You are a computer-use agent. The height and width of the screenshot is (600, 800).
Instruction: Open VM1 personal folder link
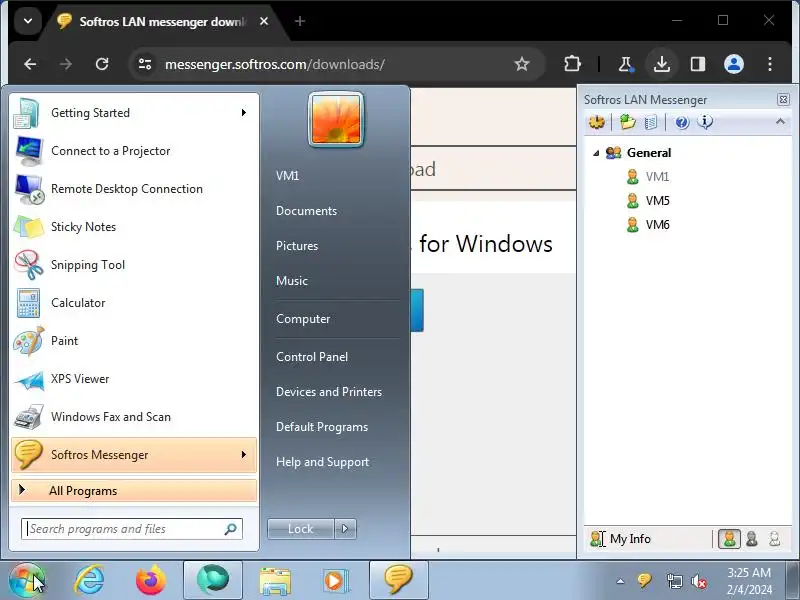click(x=287, y=176)
